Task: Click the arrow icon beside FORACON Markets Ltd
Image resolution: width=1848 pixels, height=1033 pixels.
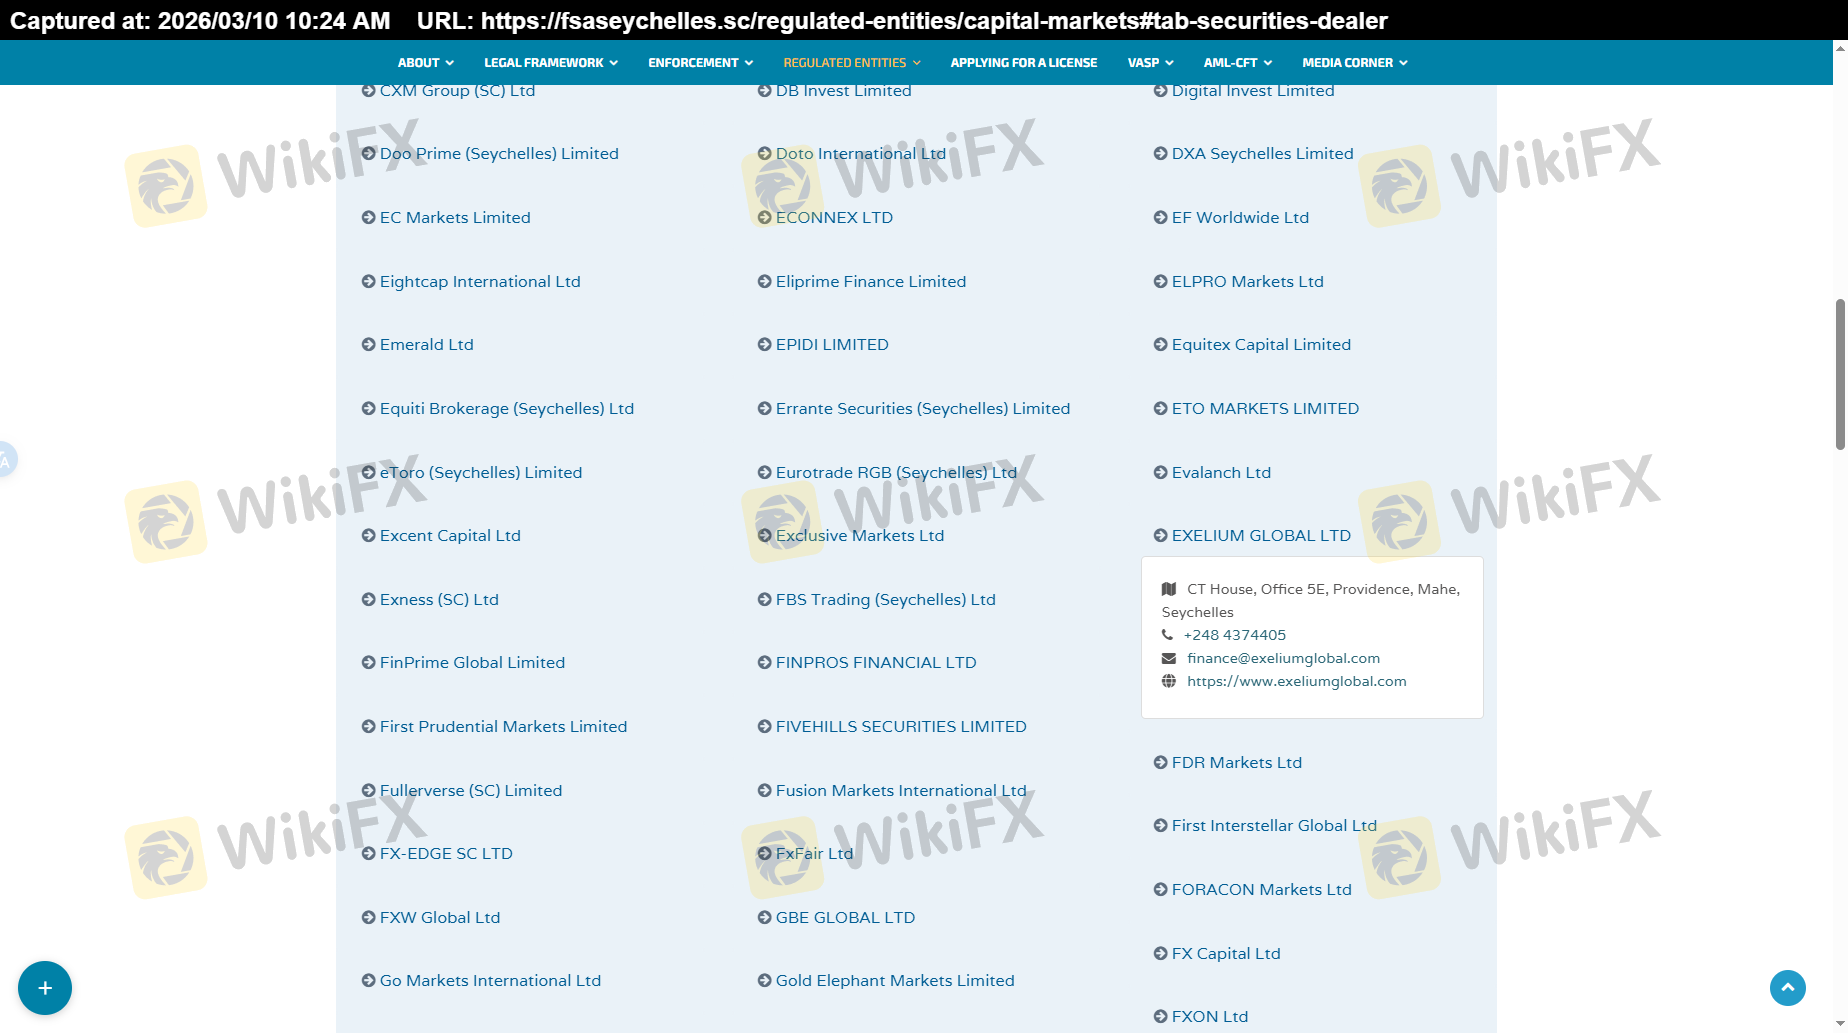Action: tap(1160, 890)
